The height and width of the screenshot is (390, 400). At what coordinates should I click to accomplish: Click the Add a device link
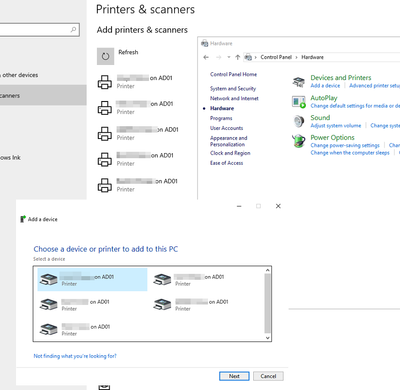pyautogui.click(x=325, y=86)
